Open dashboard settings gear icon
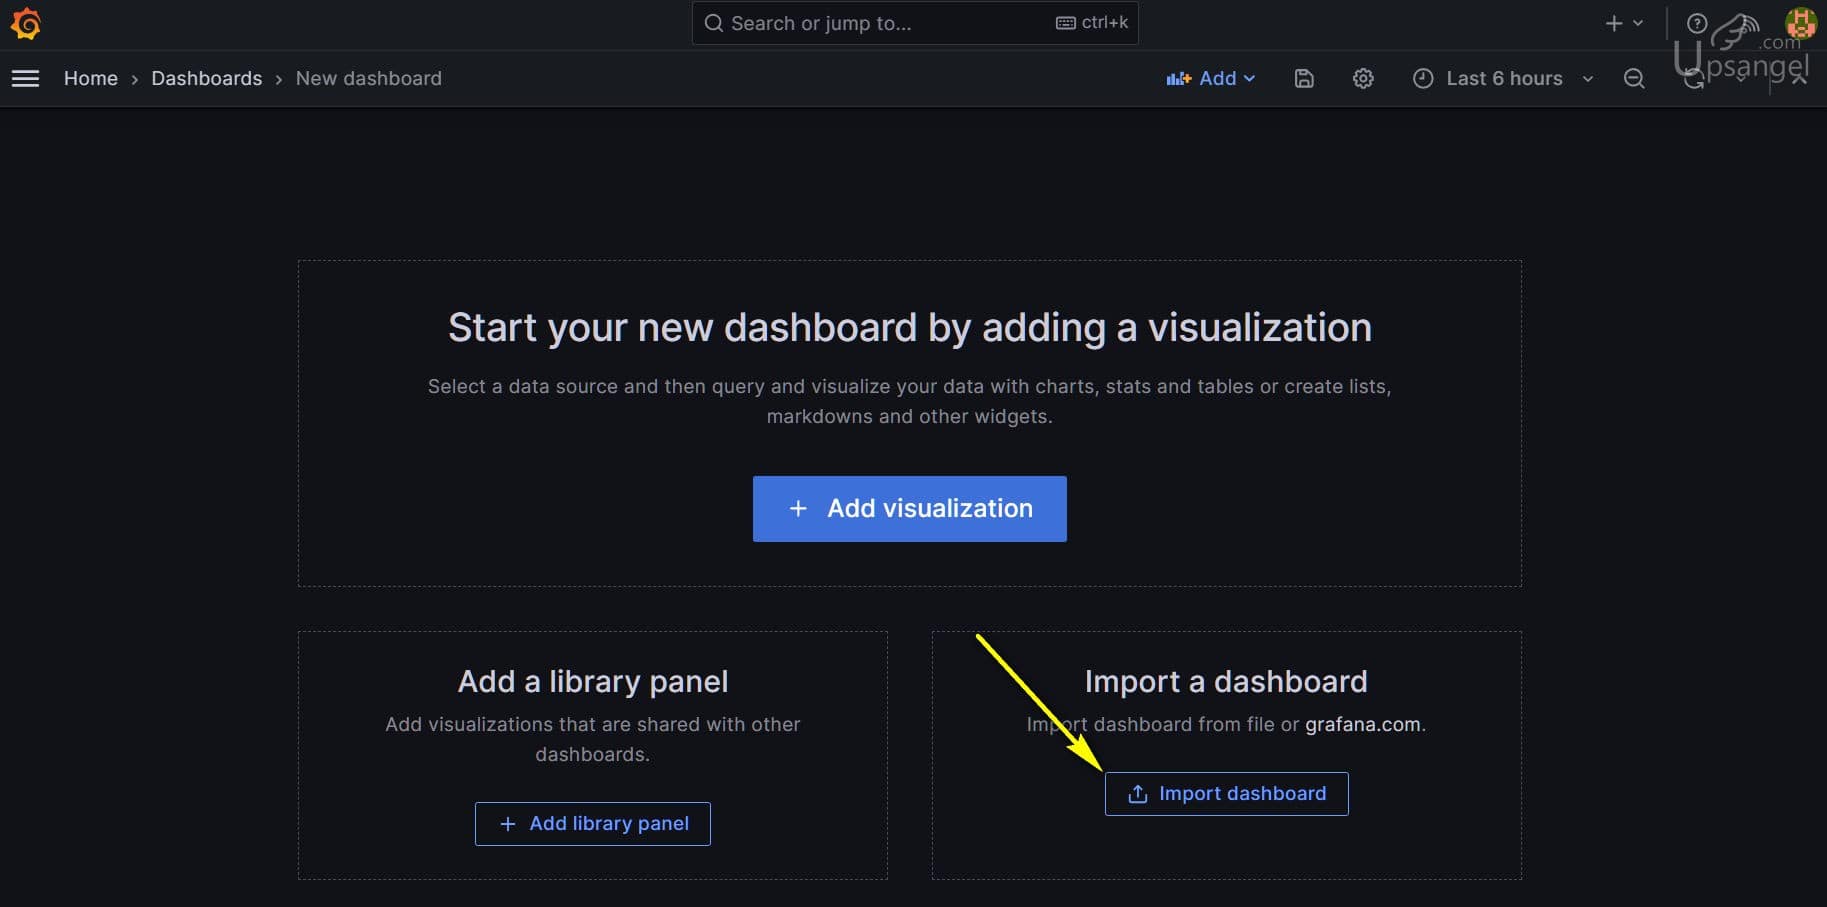This screenshot has height=907, width=1827. (1363, 78)
